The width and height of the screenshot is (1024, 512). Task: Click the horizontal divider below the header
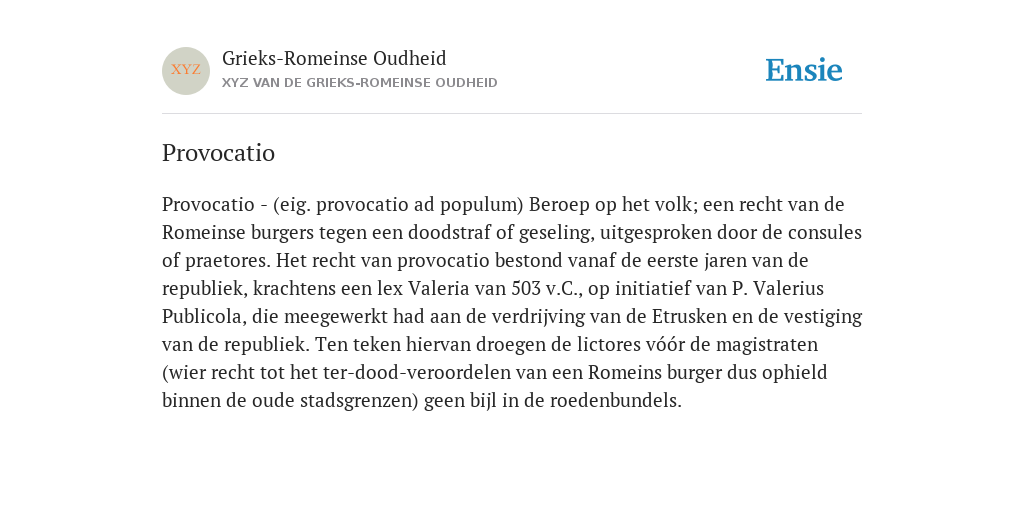(x=512, y=114)
